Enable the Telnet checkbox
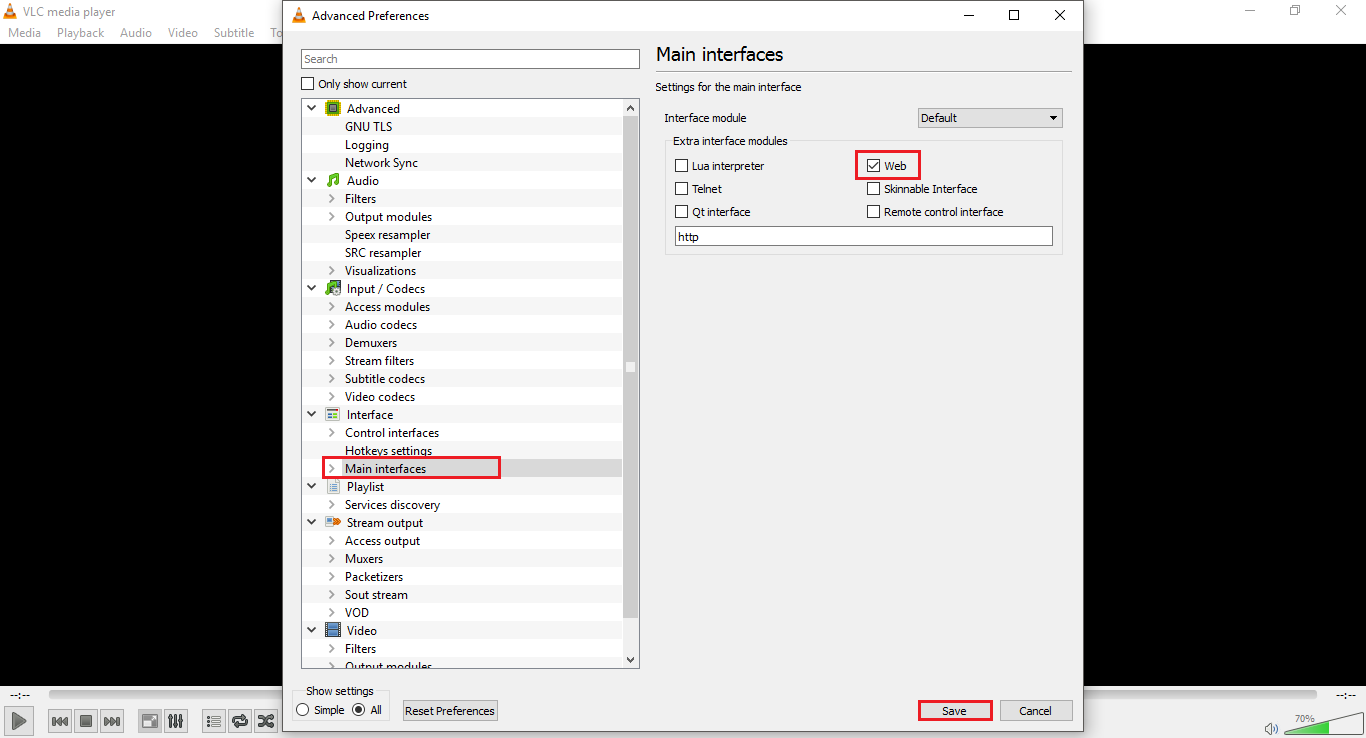 [x=682, y=189]
